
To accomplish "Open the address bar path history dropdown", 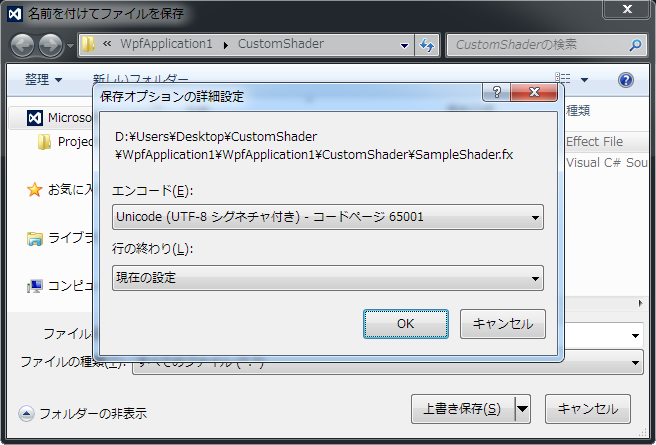I will pos(403,45).
